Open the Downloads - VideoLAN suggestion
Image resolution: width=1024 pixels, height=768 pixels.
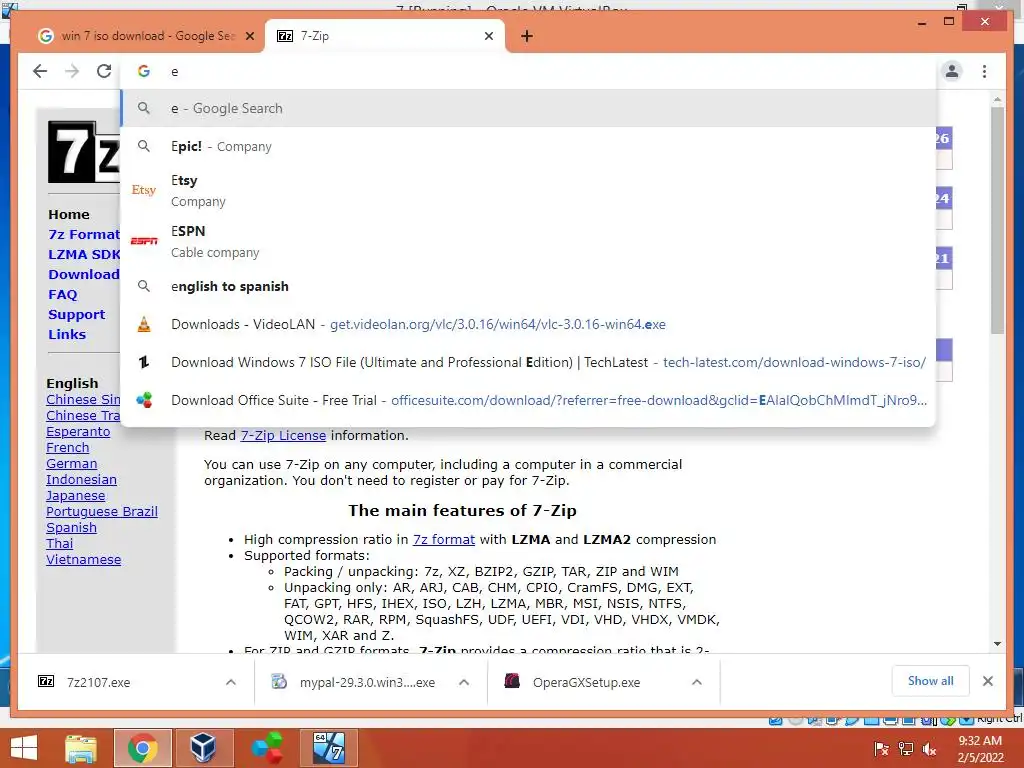[x=528, y=324]
